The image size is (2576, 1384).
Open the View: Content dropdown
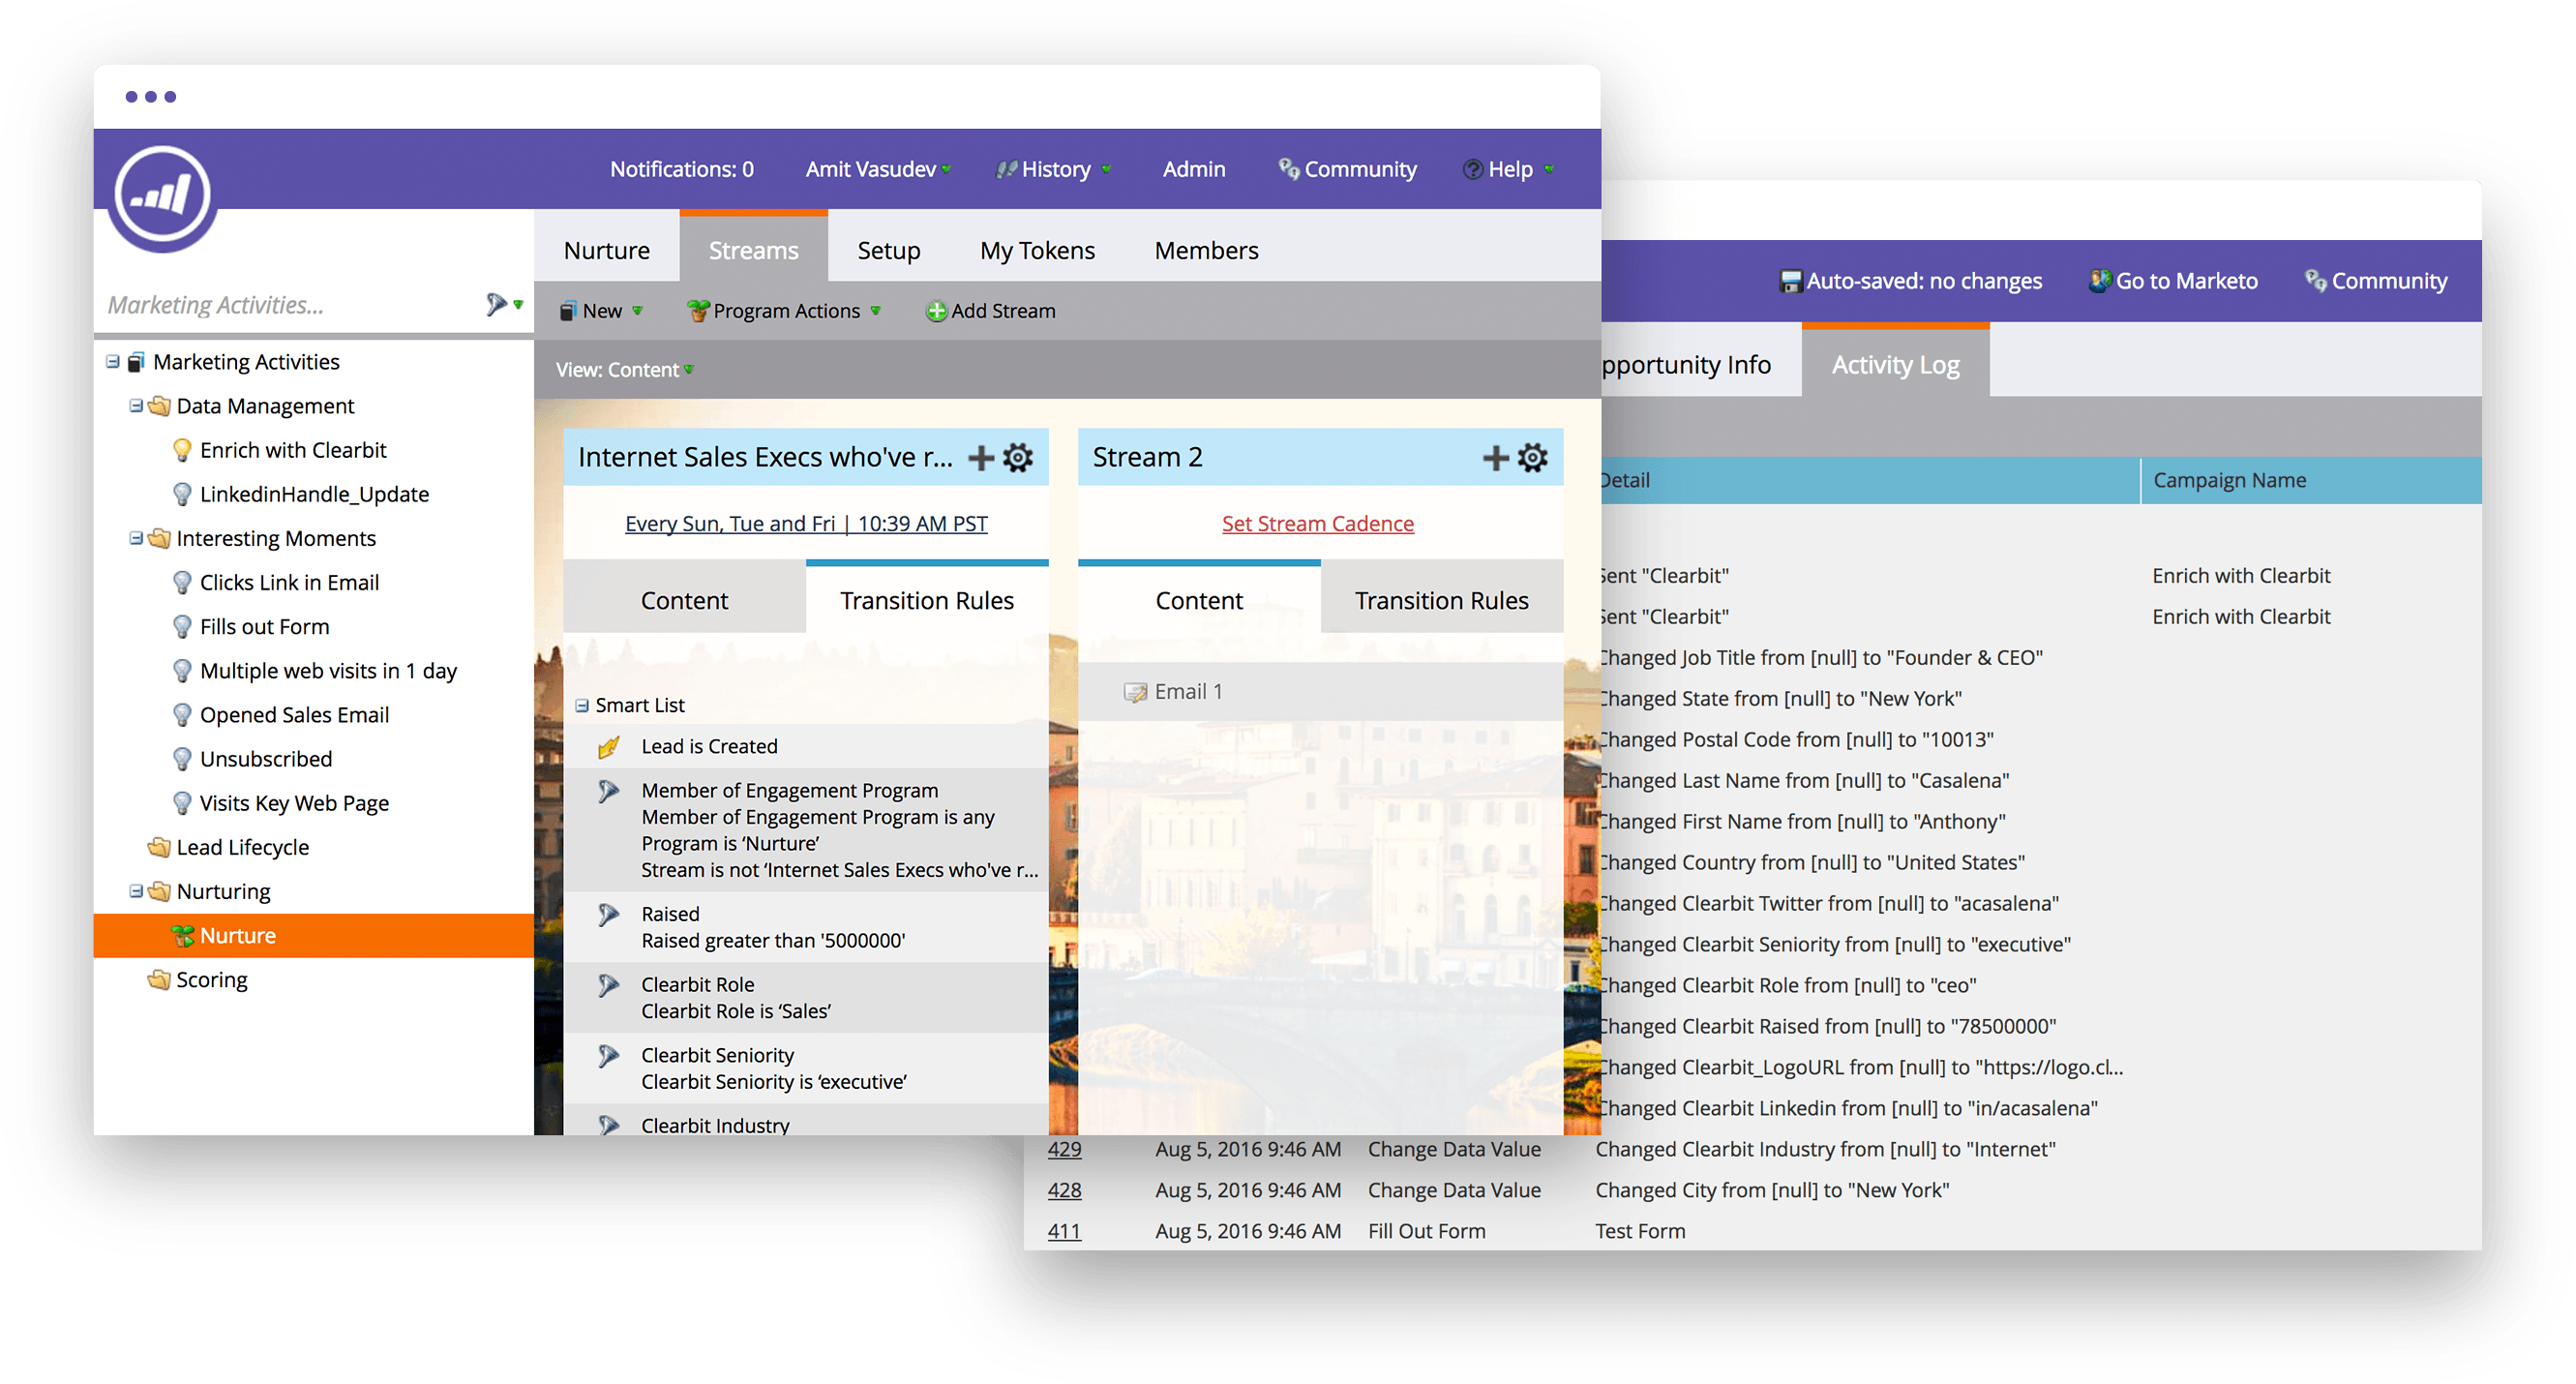[625, 370]
